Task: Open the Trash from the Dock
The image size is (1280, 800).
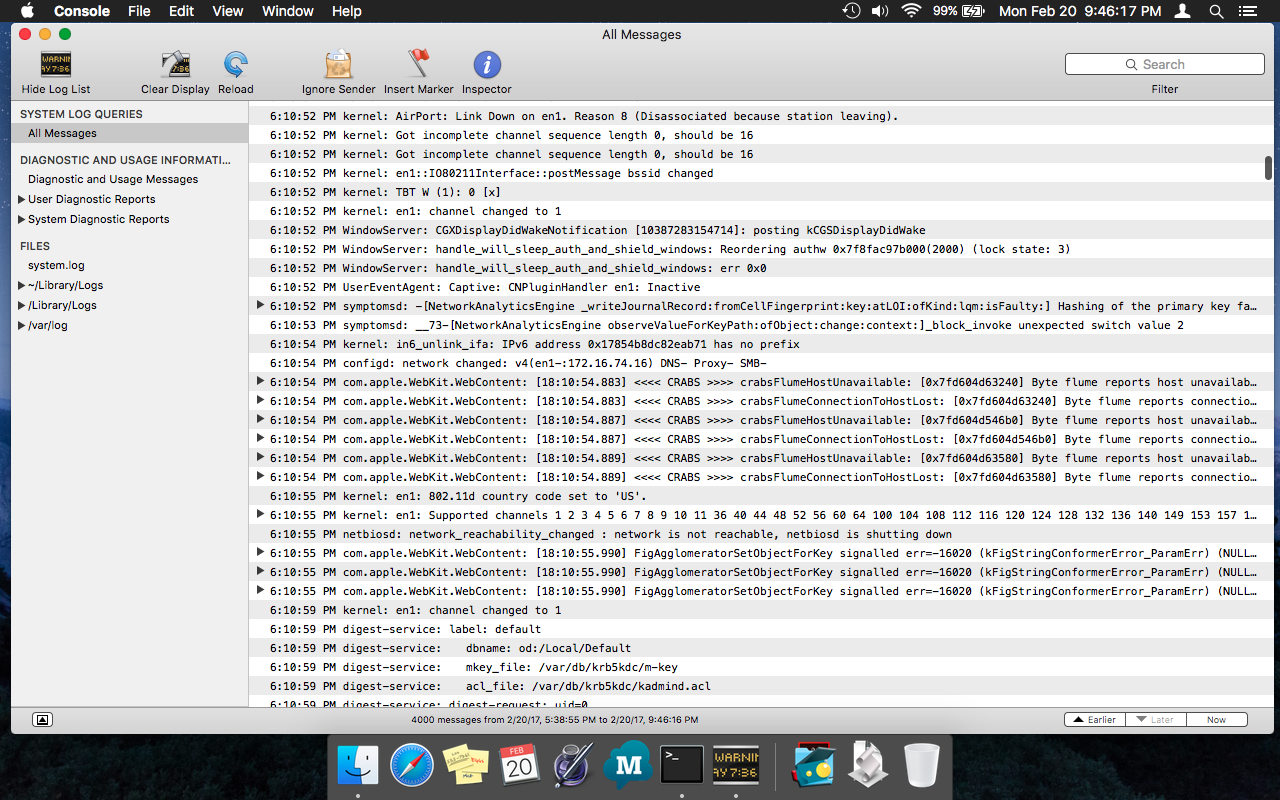Action: click(x=922, y=765)
